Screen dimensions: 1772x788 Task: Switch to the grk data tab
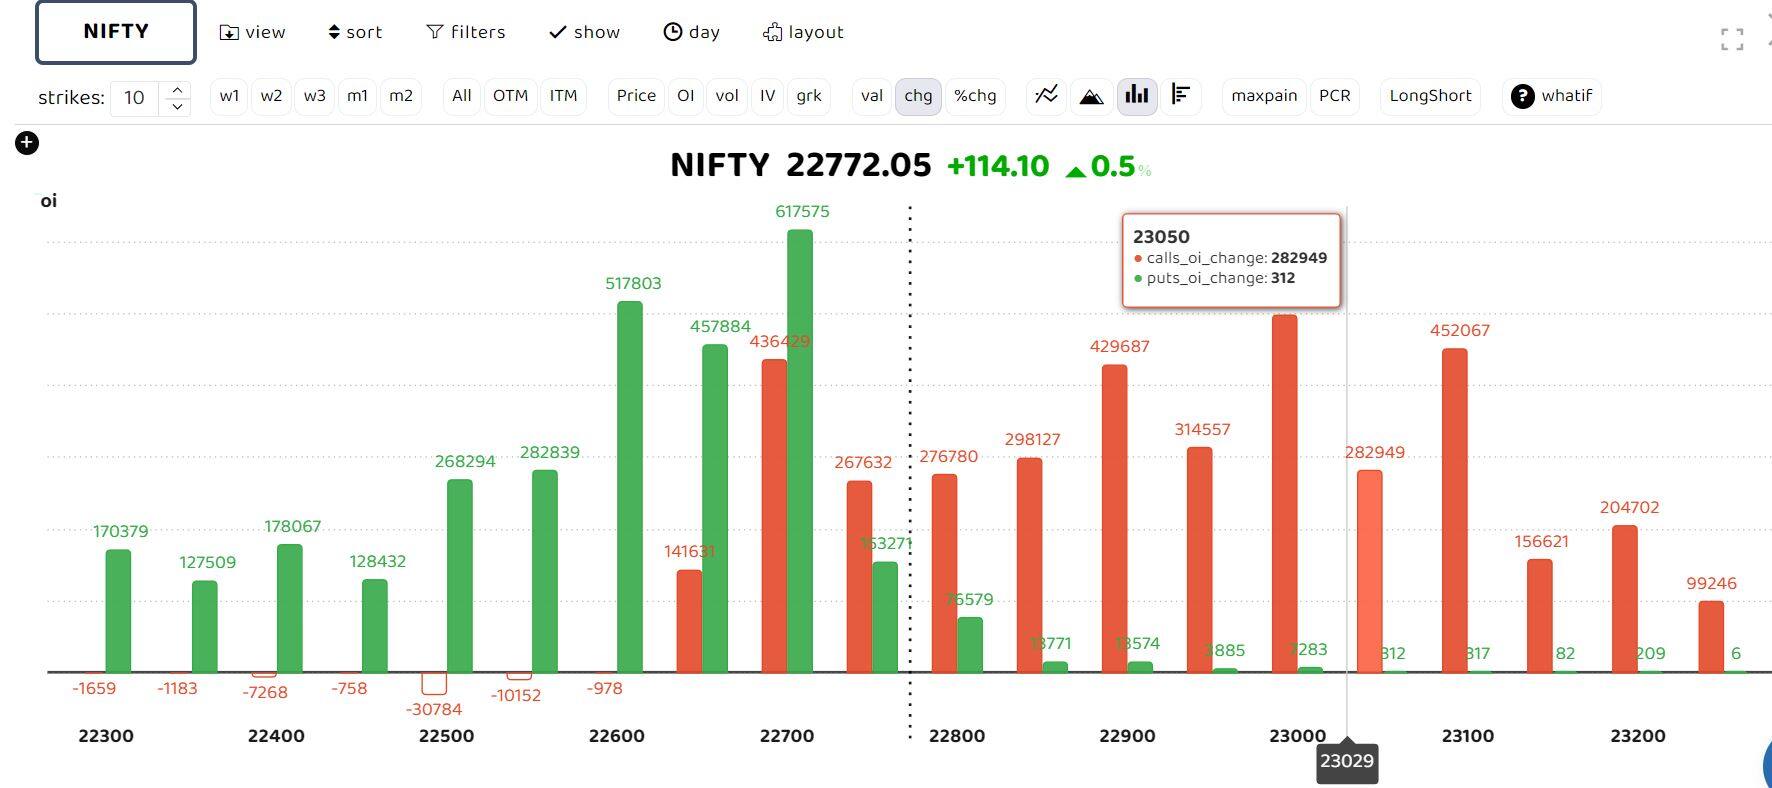[808, 96]
